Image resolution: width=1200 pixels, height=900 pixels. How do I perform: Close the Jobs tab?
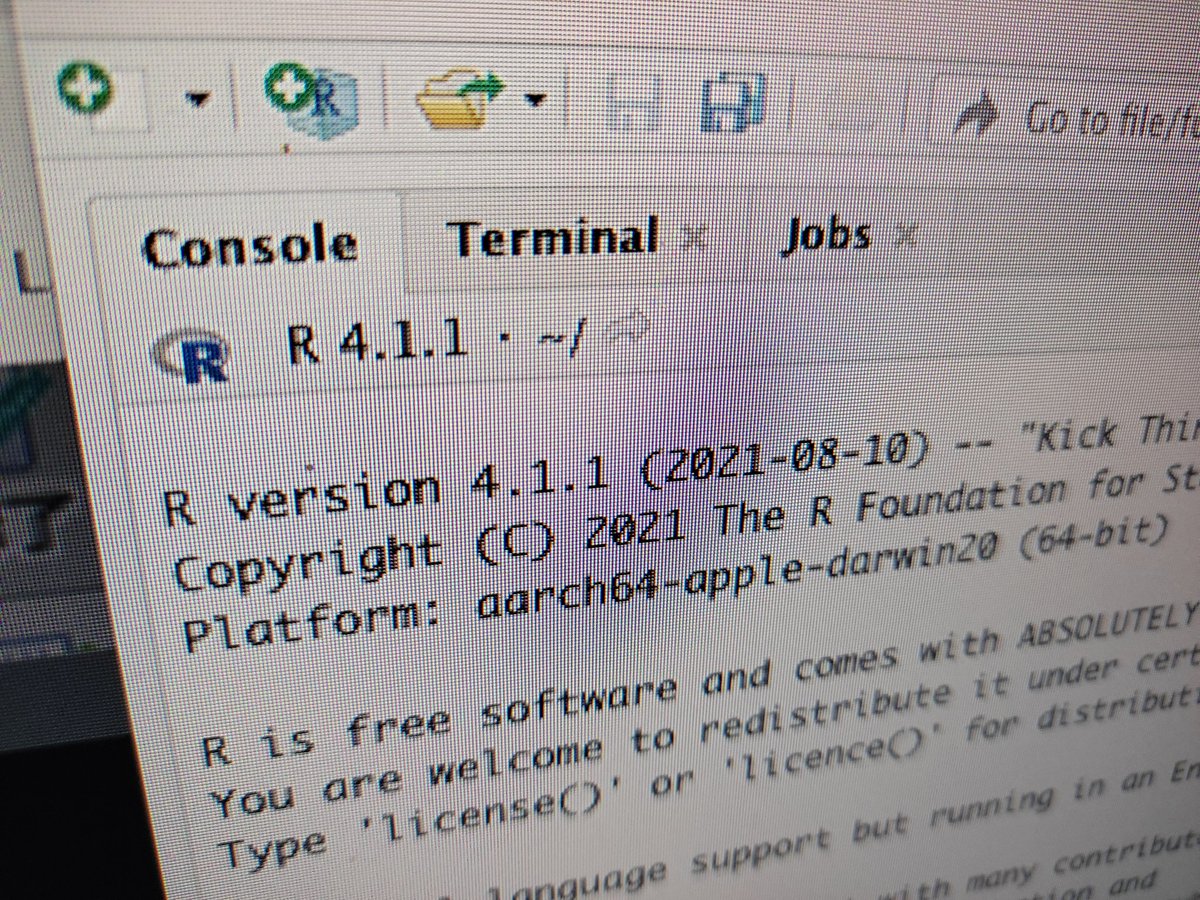(904, 236)
